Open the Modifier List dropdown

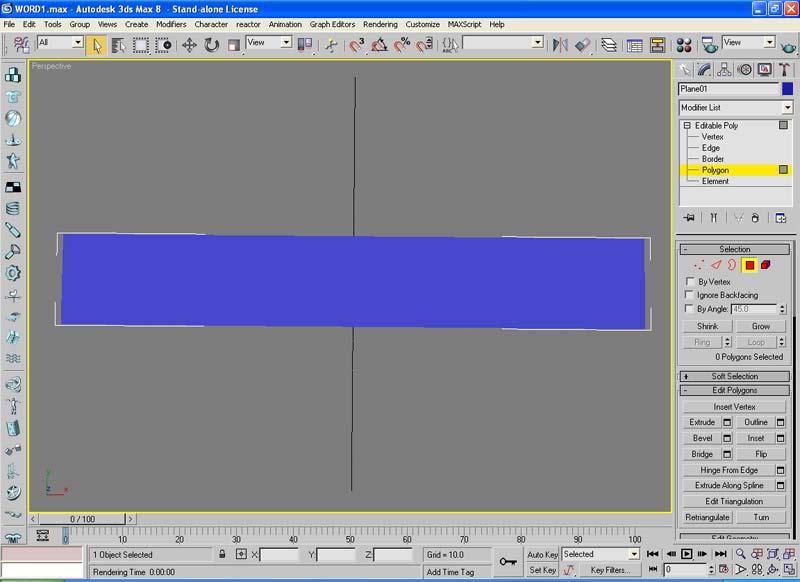pyautogui.click(x=787, y=108)
